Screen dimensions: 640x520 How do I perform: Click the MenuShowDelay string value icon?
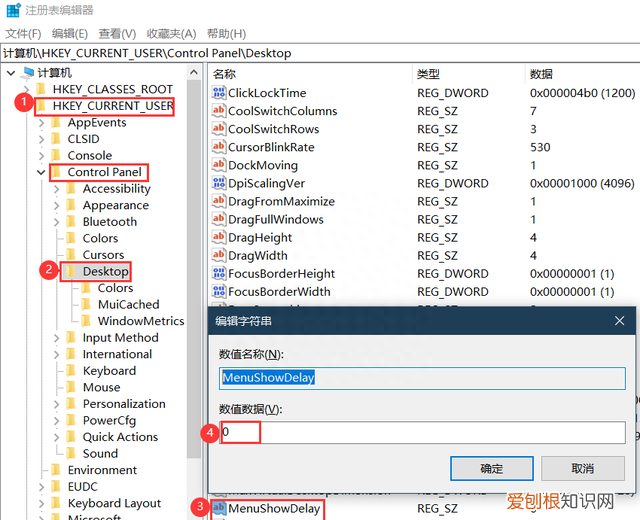tap(219, 508)
